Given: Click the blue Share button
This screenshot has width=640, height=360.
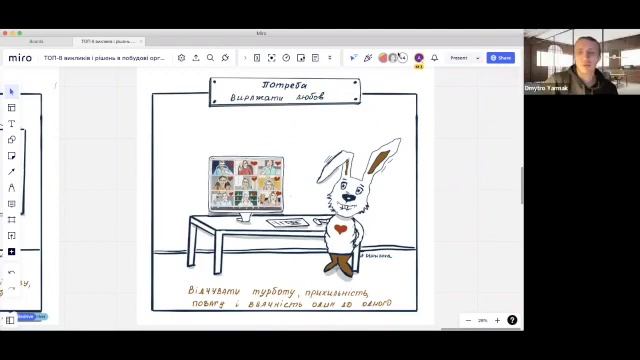Looking at the screenshot, I should point(501,58).
